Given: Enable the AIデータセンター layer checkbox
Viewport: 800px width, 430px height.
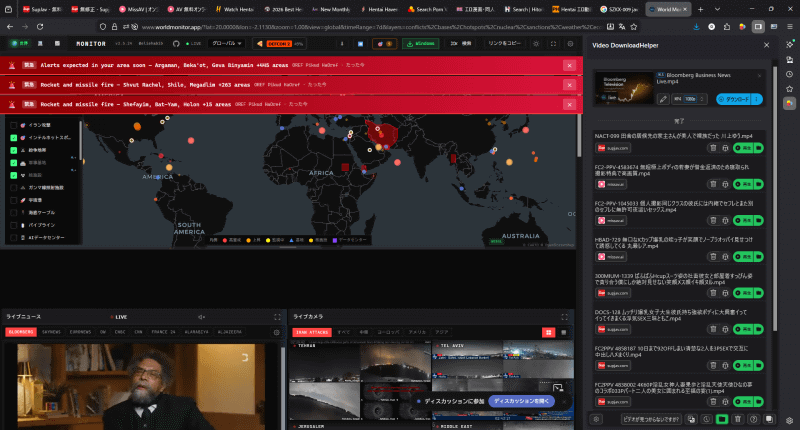Looking at the screenshot, I should coord(14,238).
